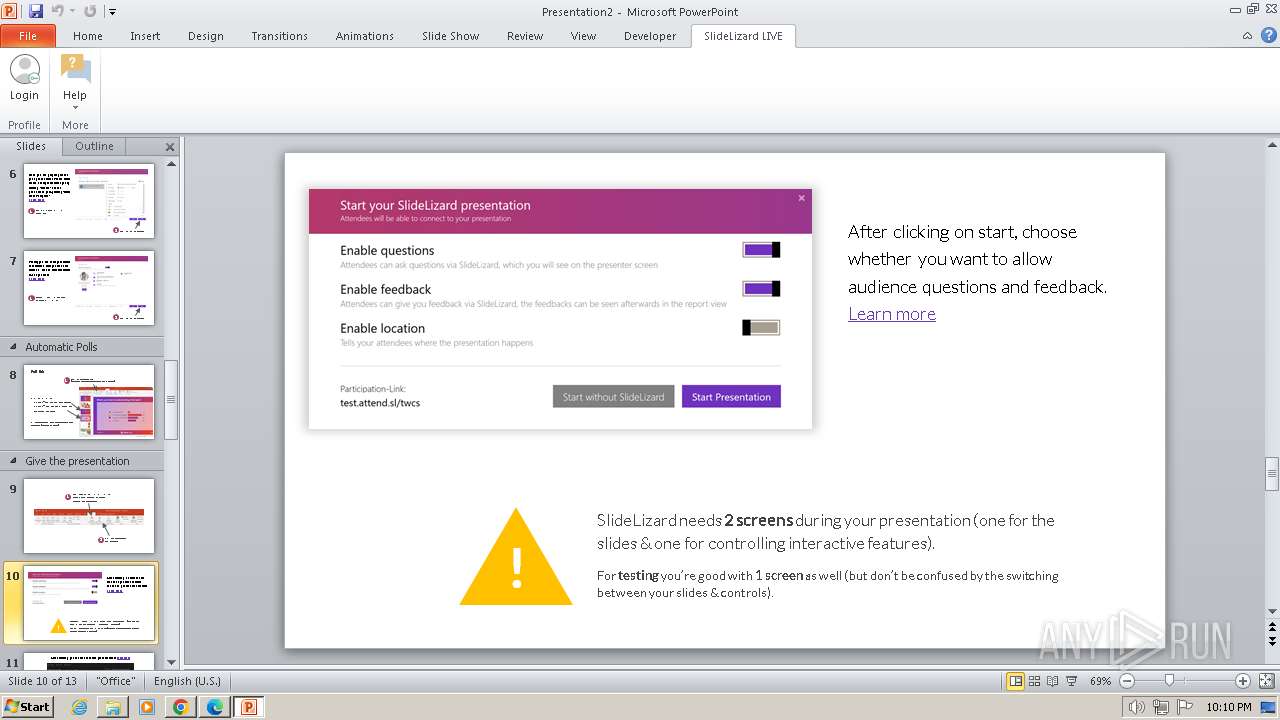Click Enable location switch in slide picture
This screenshot has height=720, width=1280.
pyautogui.click(x=761, y=327)
